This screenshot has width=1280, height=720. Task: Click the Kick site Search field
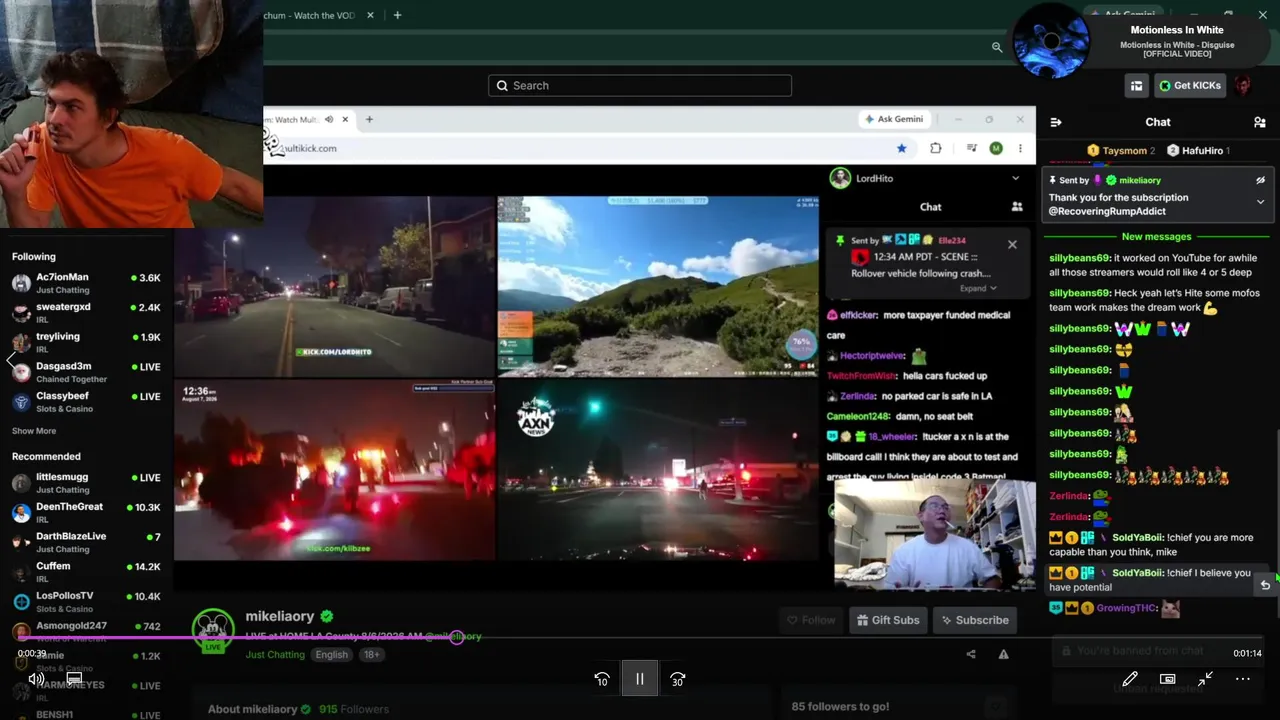point(640,86)
